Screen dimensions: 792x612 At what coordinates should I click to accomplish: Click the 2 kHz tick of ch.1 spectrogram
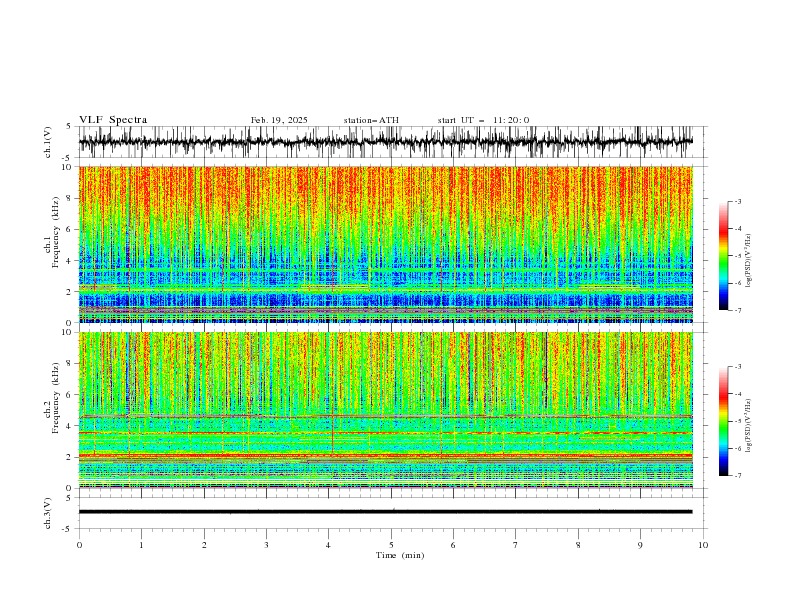(x=70, y=292)
